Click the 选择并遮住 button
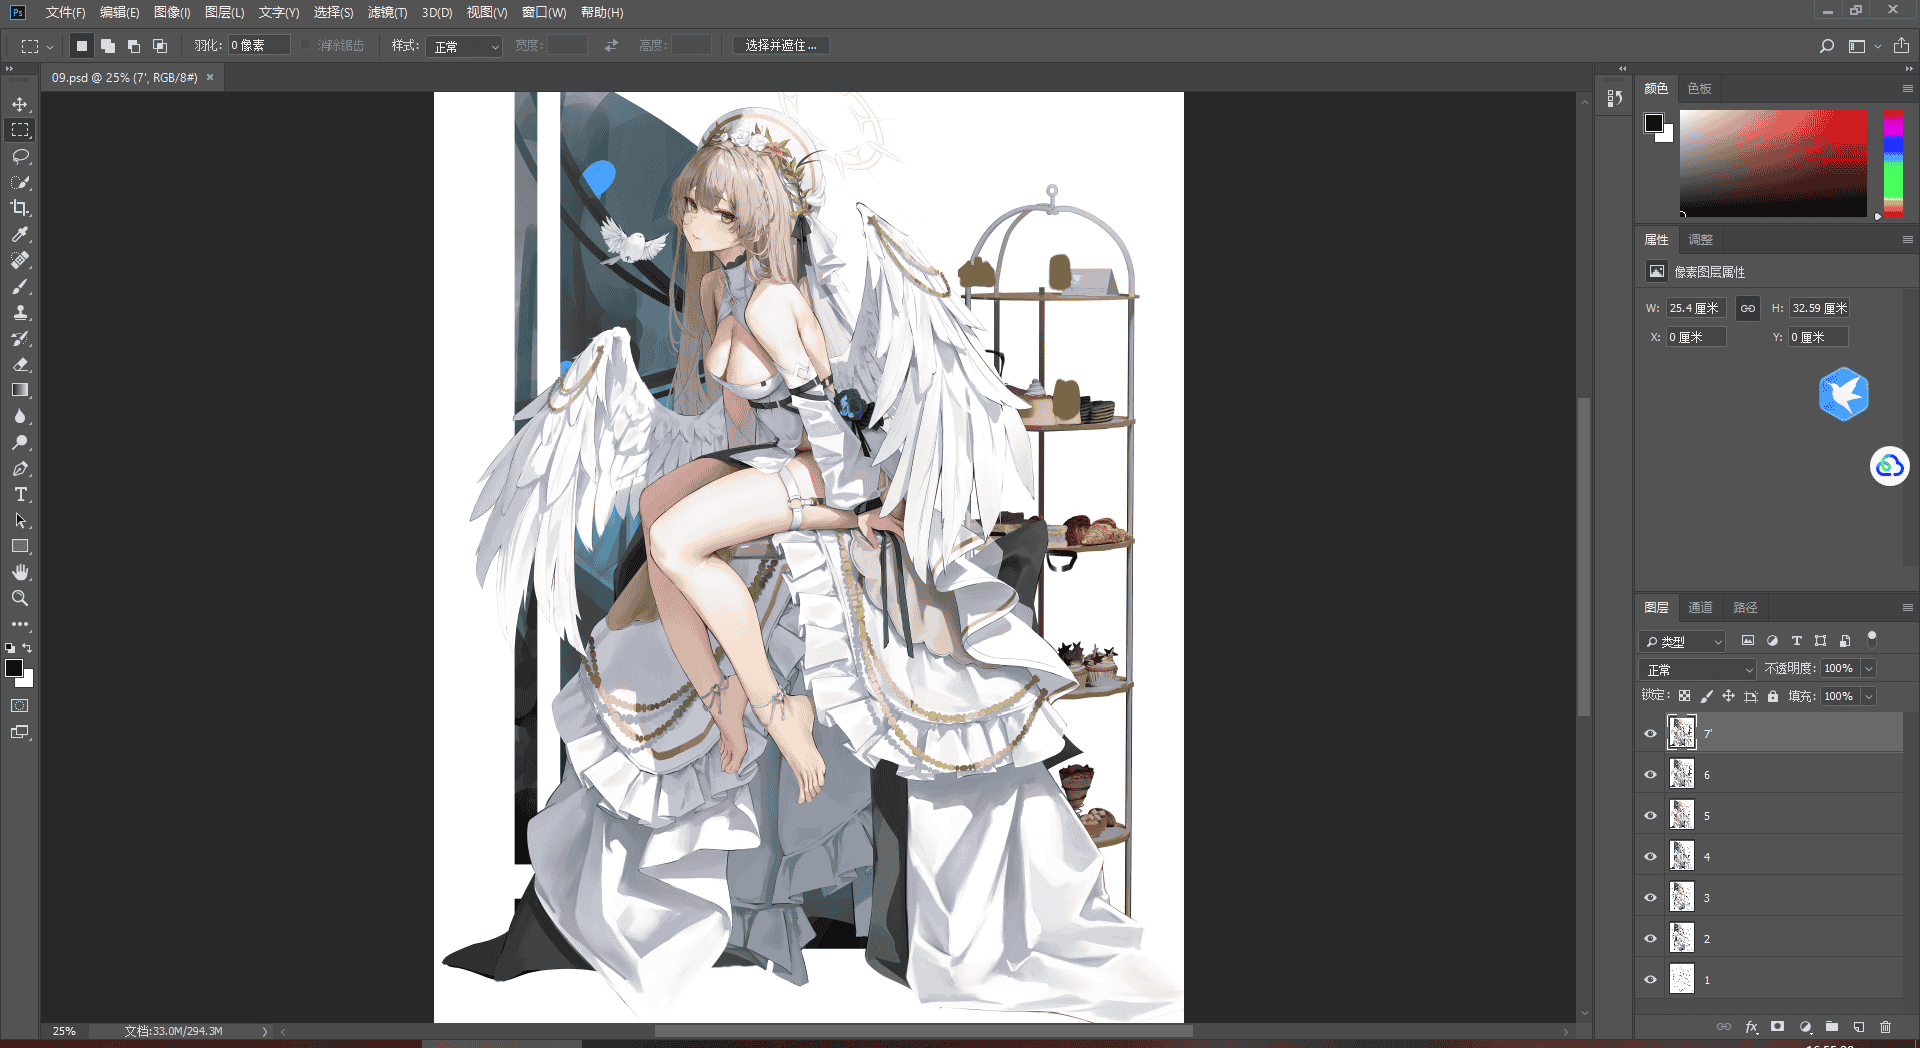 point(781,46)
